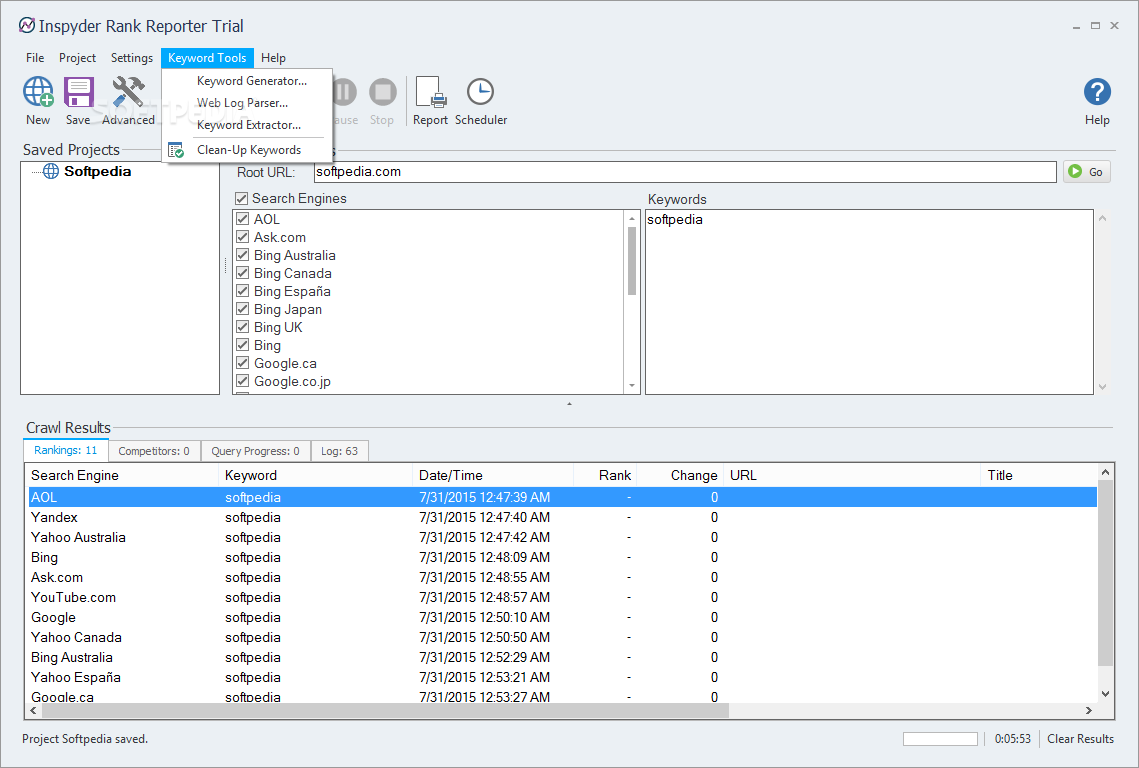Click the Stop crawl button icon

pos(382,92)
